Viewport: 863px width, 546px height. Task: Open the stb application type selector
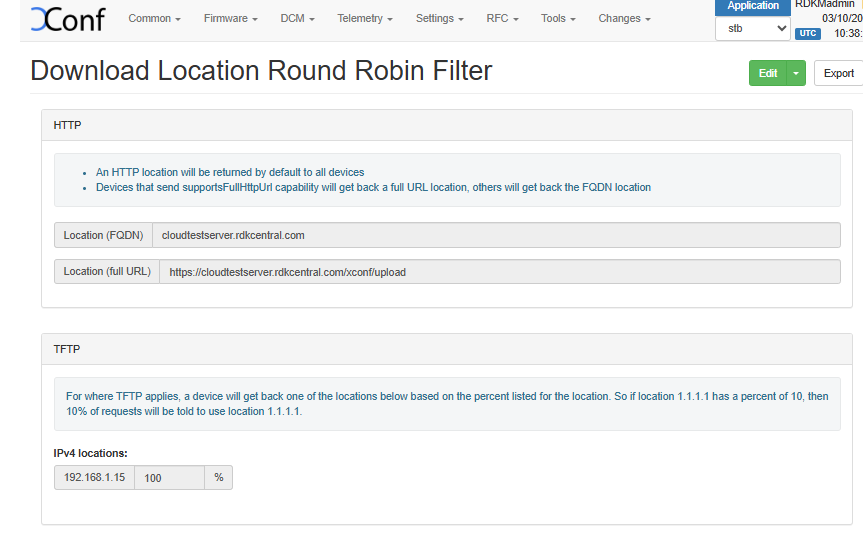pyautogui.click(x=752, y=29)
